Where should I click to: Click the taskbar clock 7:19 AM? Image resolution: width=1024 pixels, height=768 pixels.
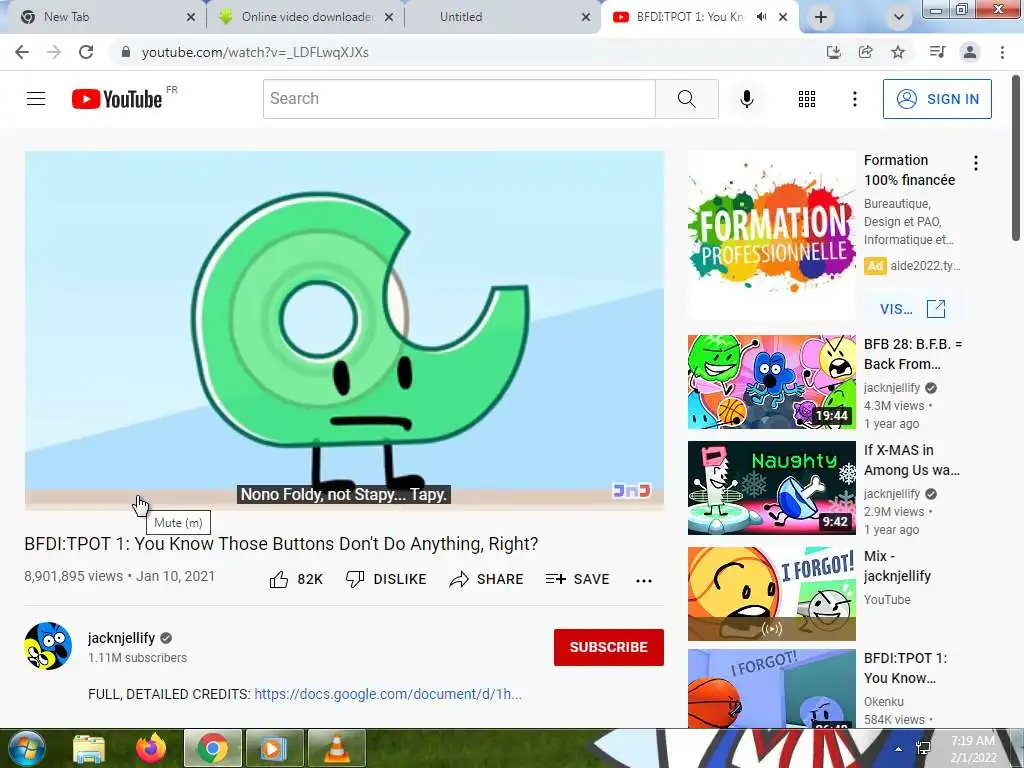click(973, 748)
